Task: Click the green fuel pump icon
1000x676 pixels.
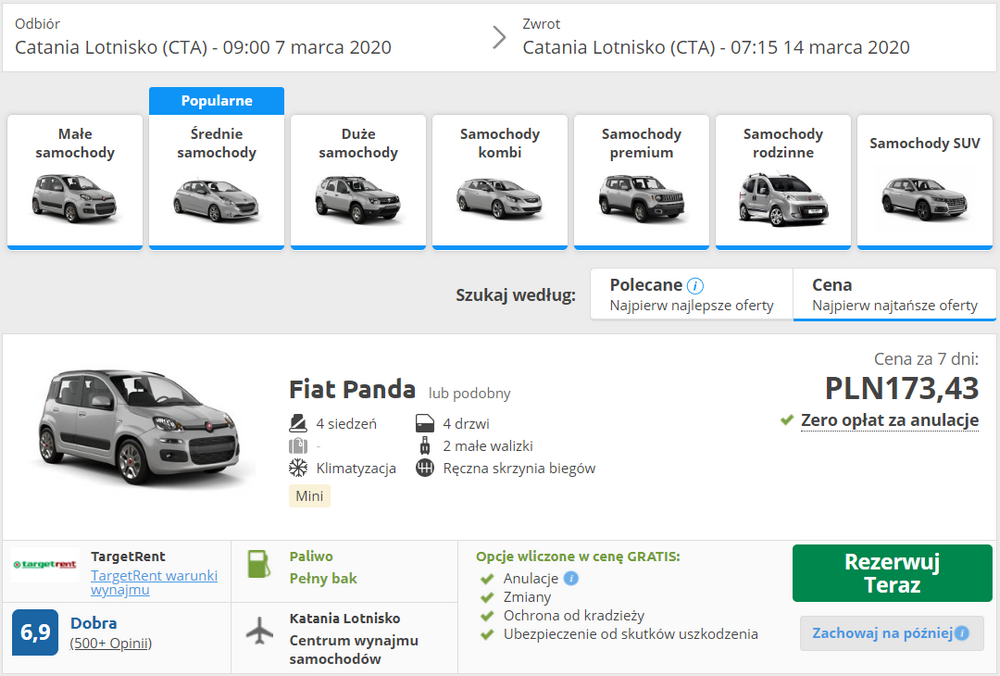Action: [259, 564]
